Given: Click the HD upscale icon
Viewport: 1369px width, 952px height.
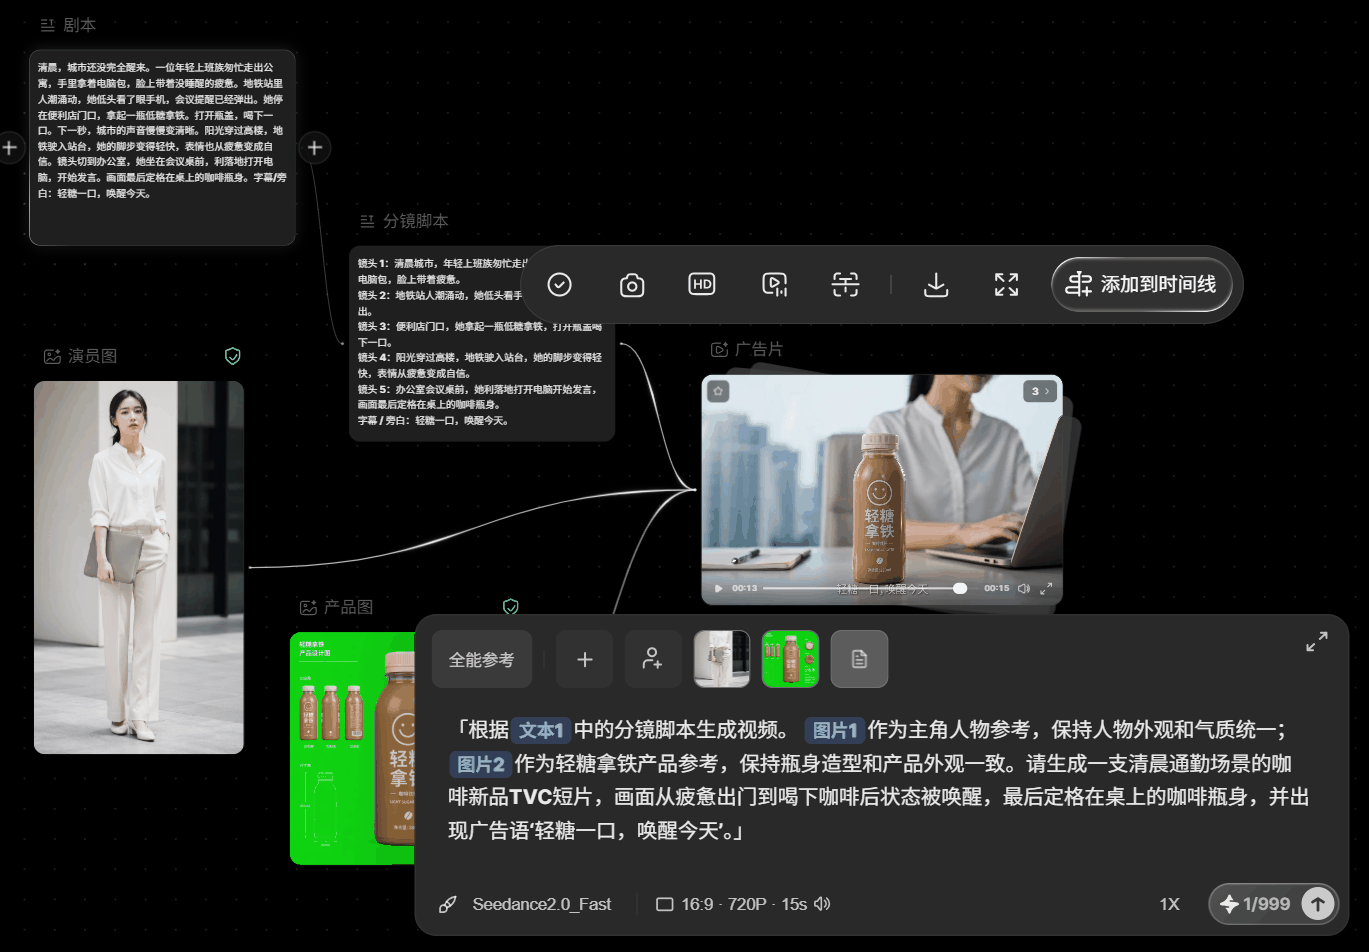Looking at the screenshot, I should click(703, 284).
